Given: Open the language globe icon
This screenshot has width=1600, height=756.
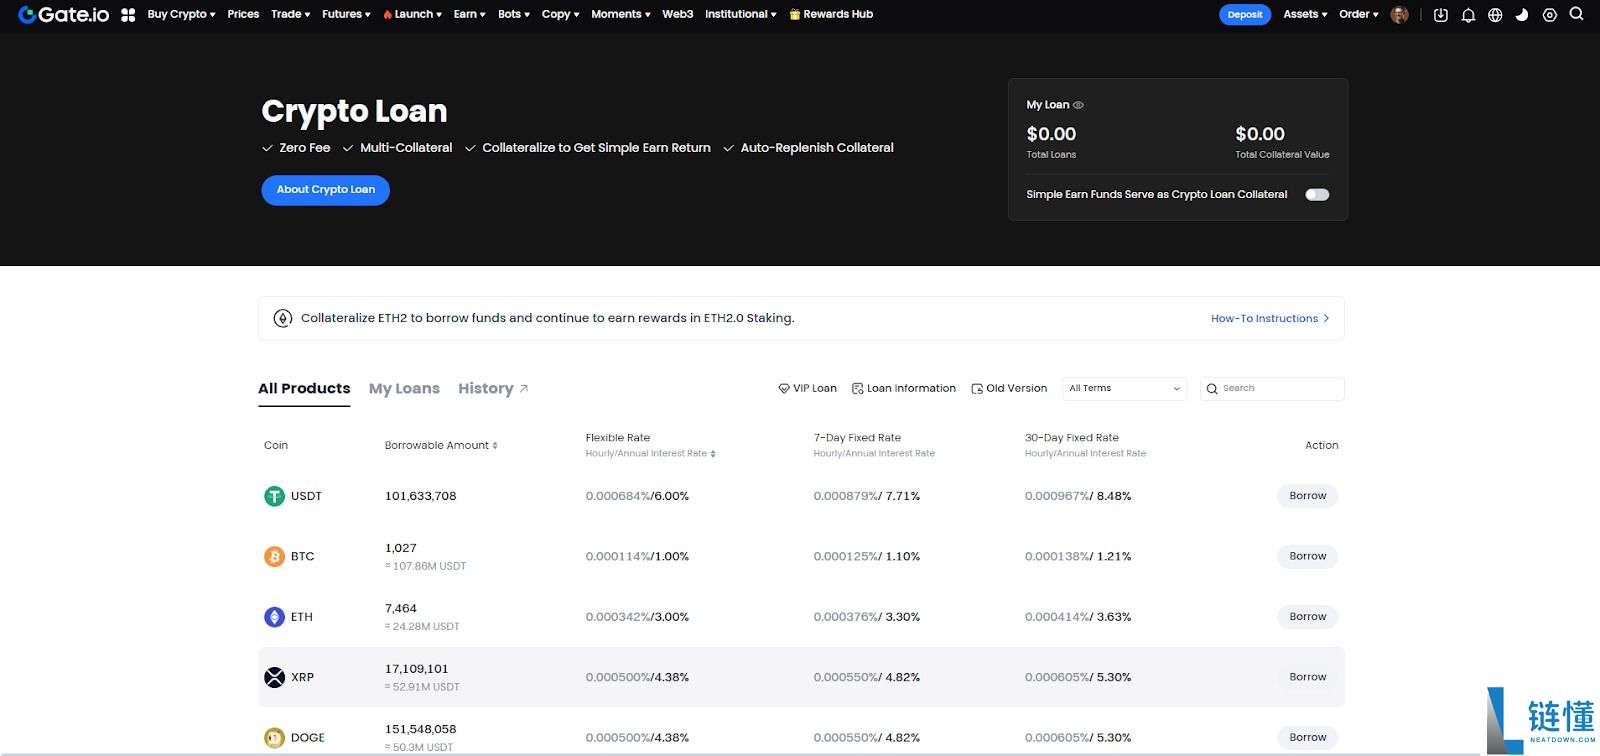Looking at the screenshot, I should coord(1495,15).
